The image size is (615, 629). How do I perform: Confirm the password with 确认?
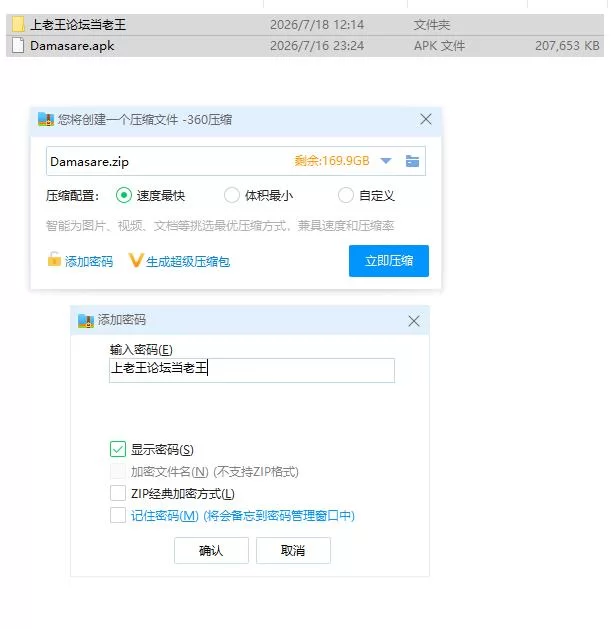pyautogui.click(x=211, y=550)
